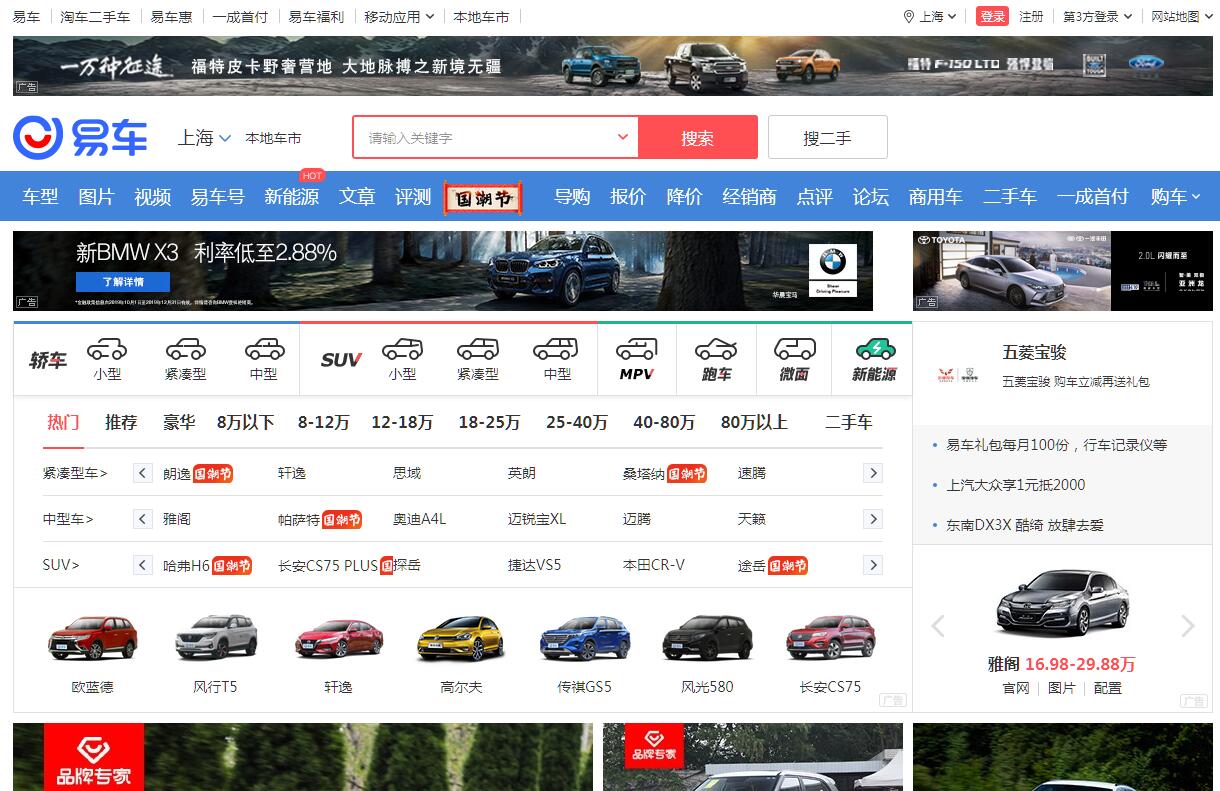Click the Yiche logo icon

[38, 137]
